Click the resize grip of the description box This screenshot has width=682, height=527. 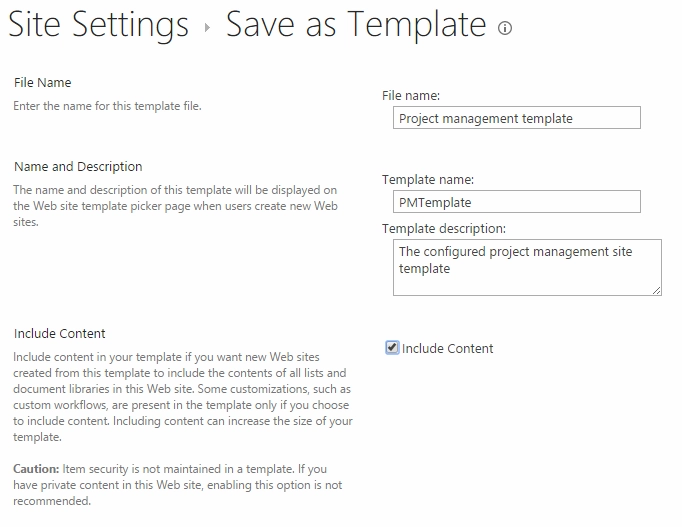(x=657, y=291)
